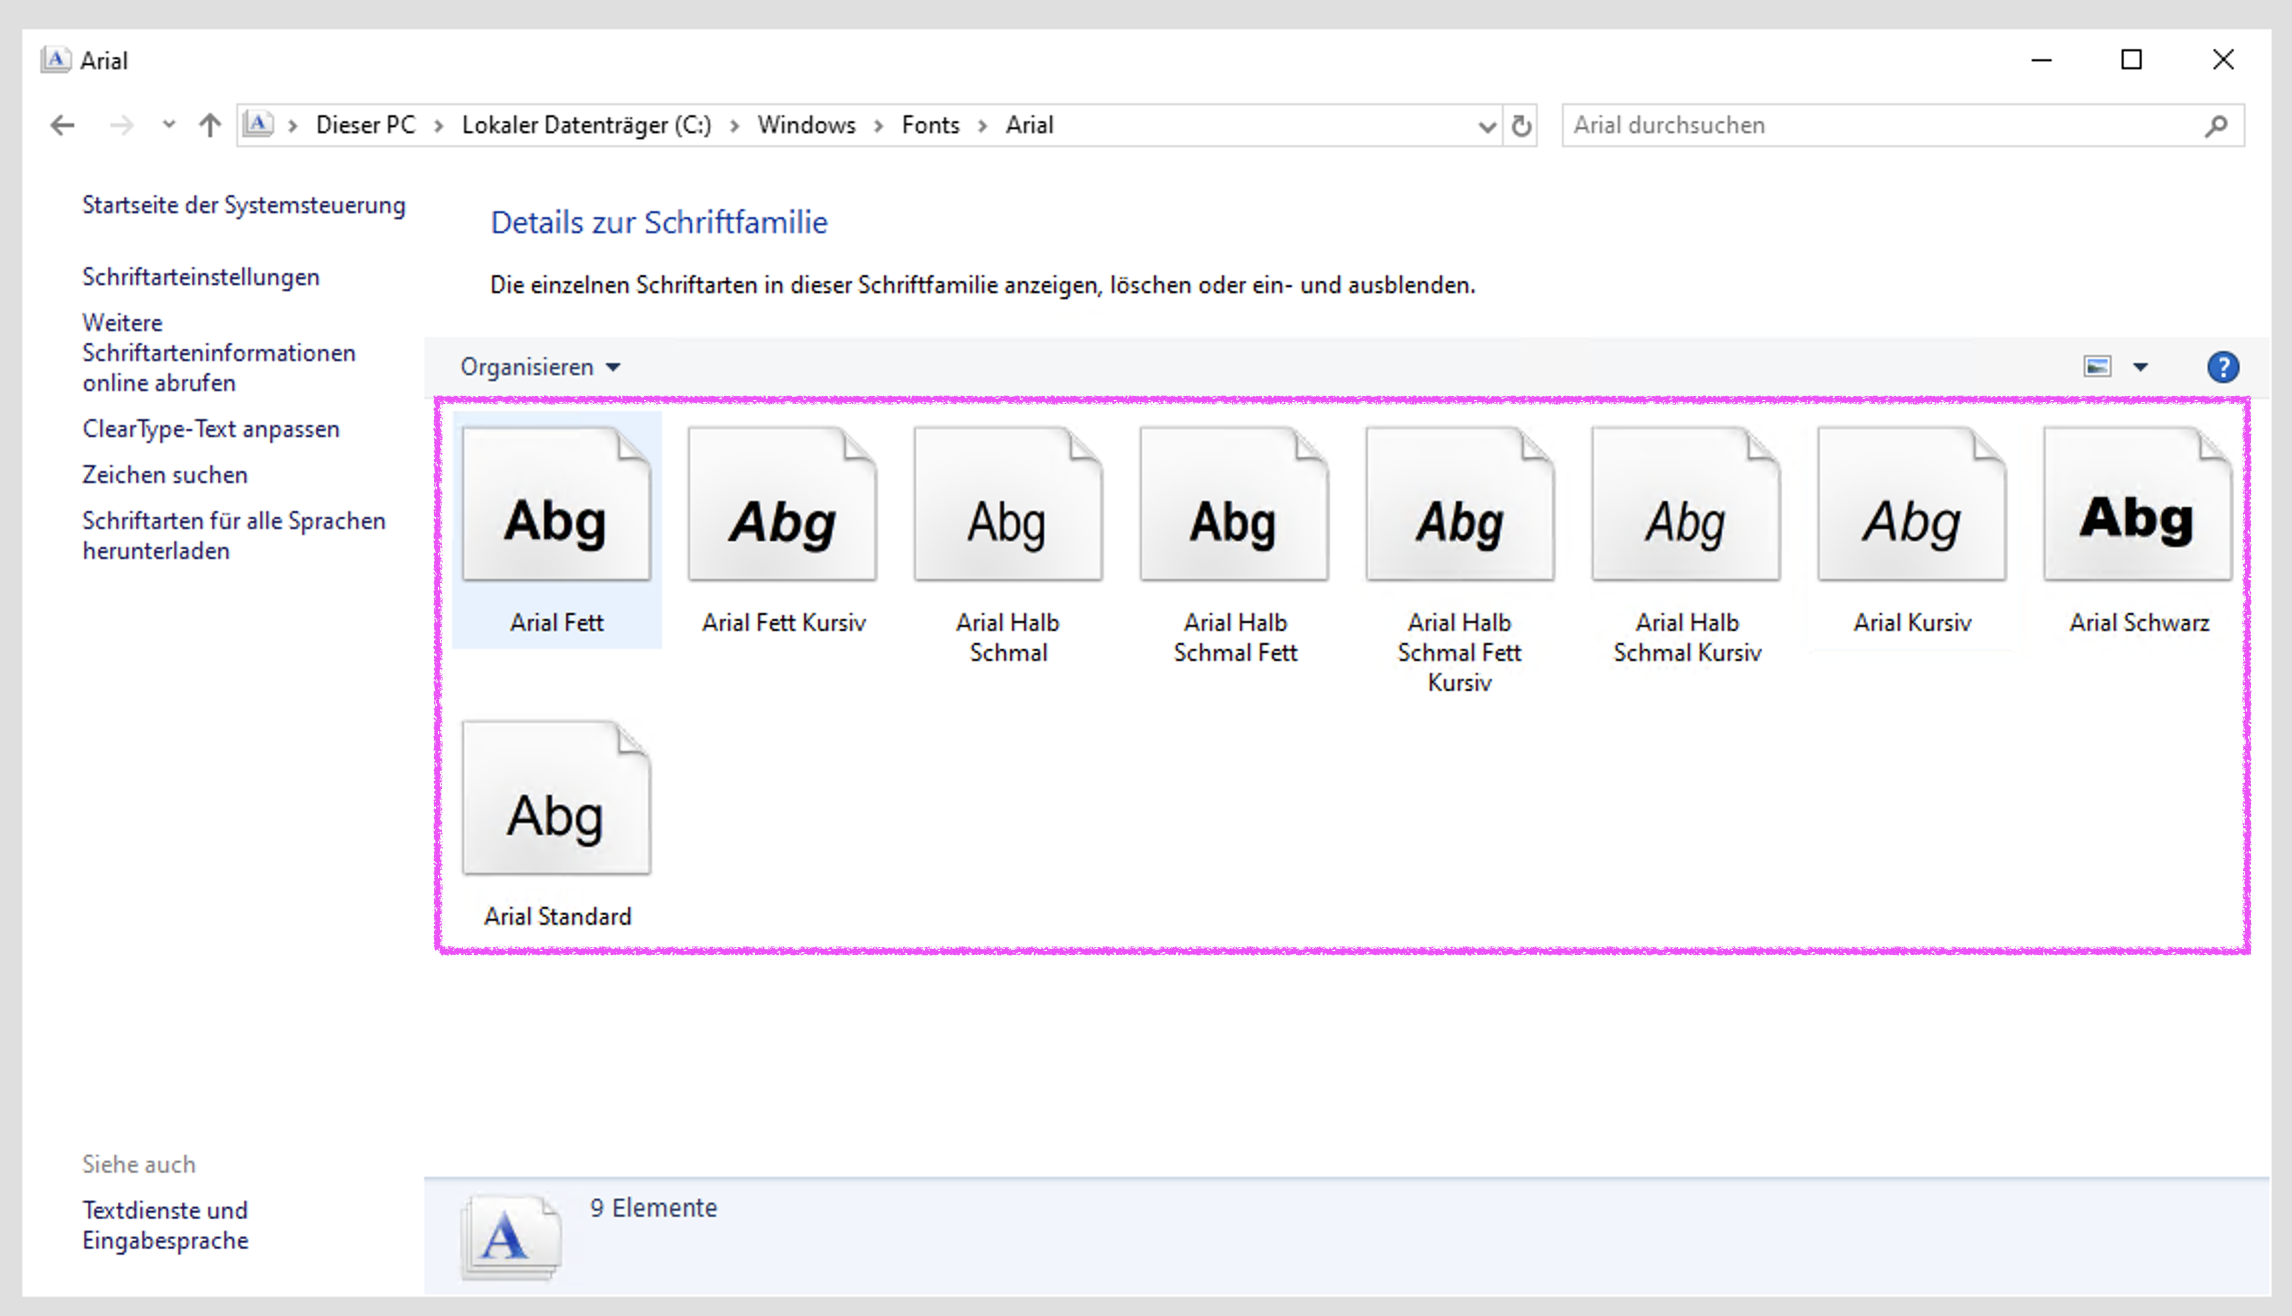Close the Arial window
This screenshot has width=2292, height=1316.
pos(2223,60)
